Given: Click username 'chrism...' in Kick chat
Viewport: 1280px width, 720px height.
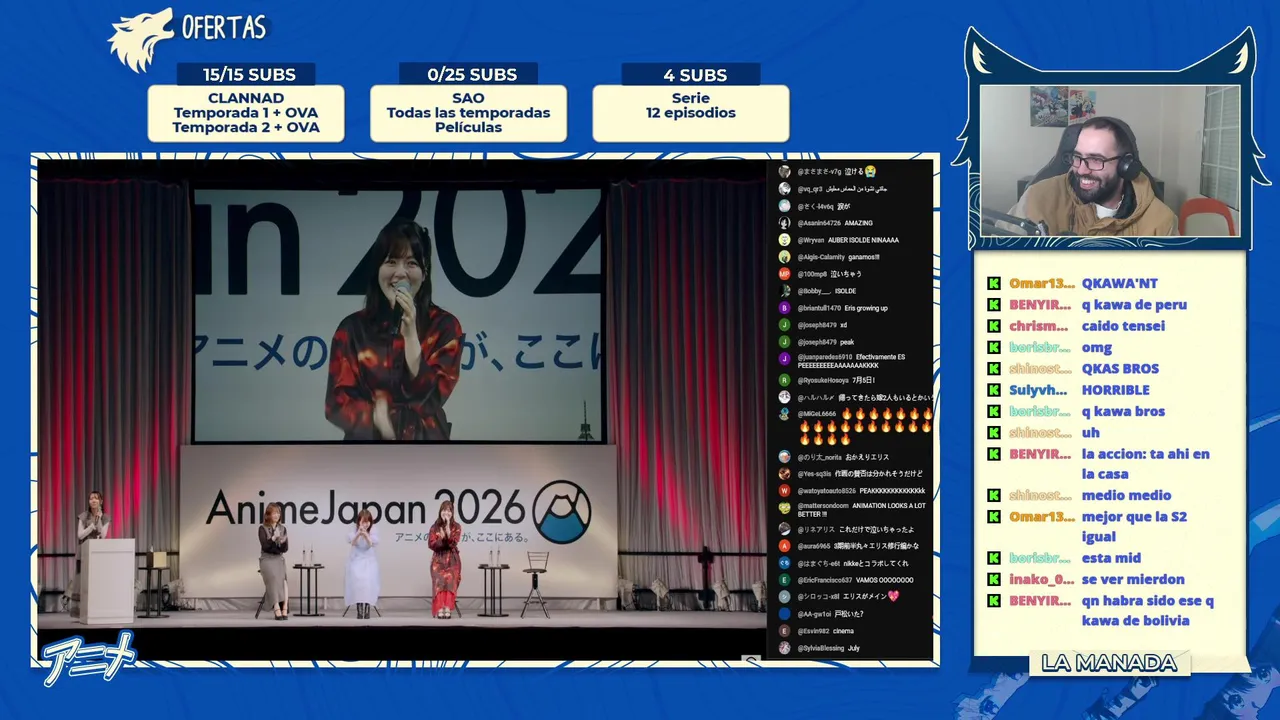Looking at the screenshot, I should pos(1039,326).
